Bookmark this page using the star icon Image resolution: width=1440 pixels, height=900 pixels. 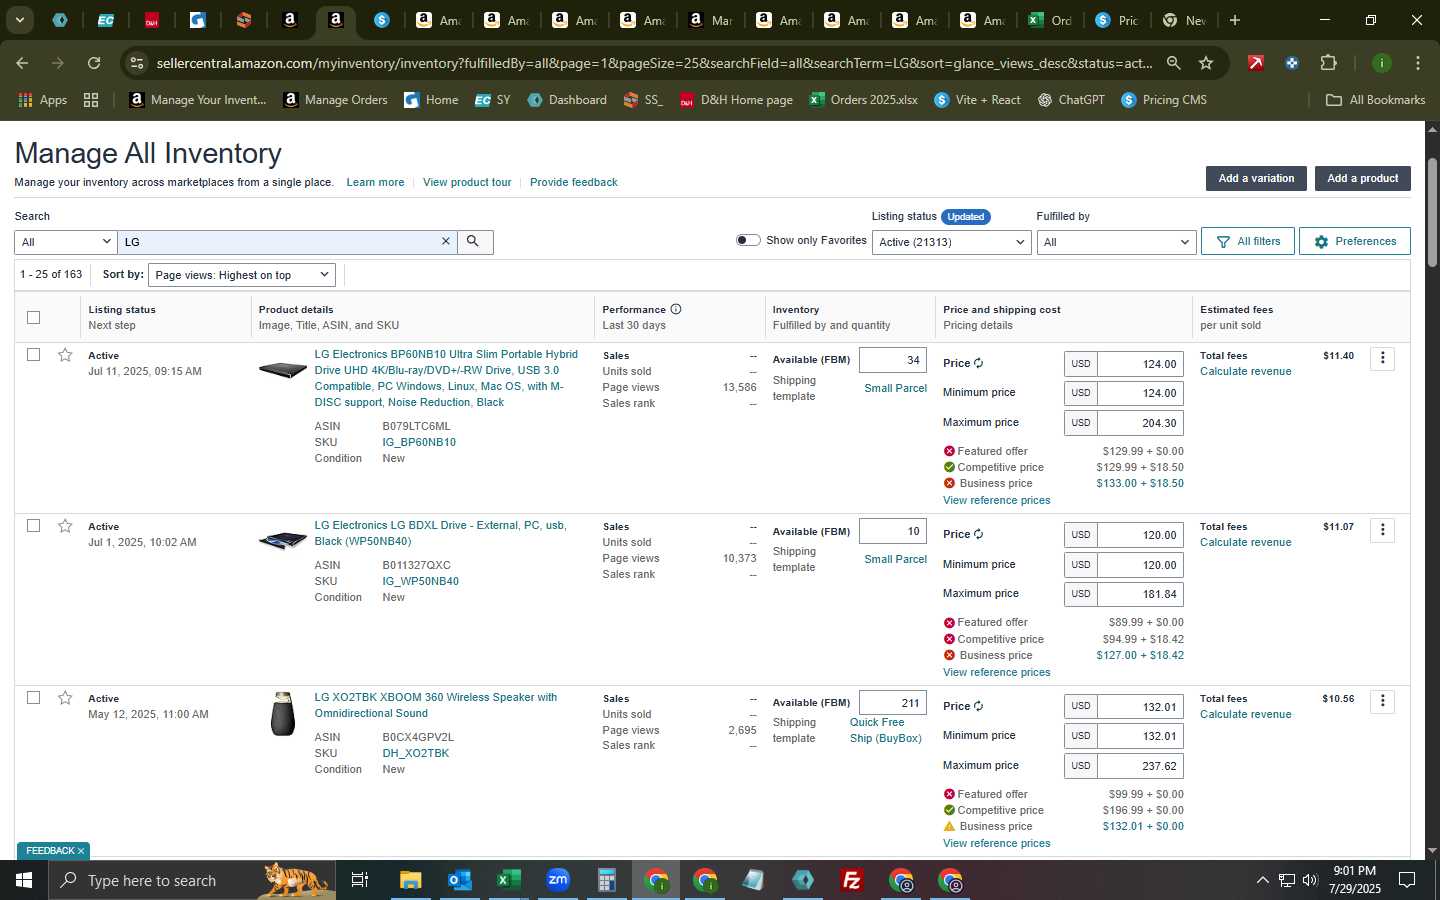coord(1206,63)
